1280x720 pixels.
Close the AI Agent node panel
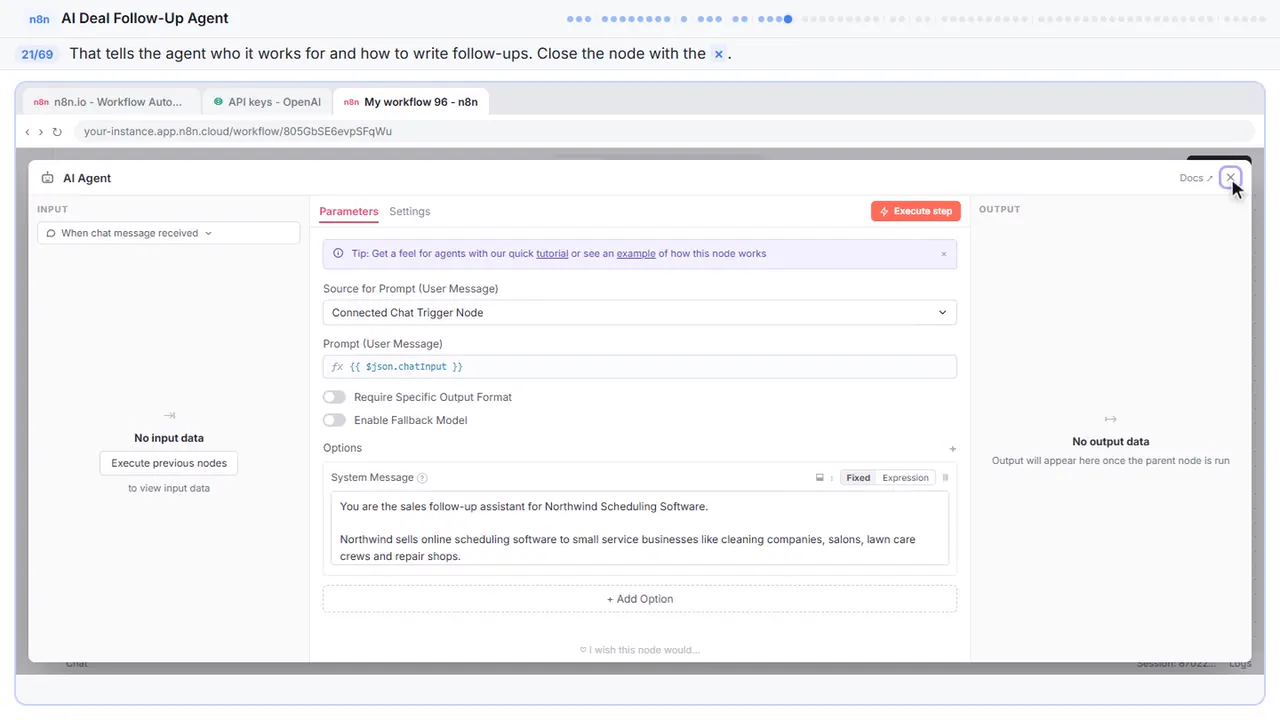click(x=1231, y=178)
